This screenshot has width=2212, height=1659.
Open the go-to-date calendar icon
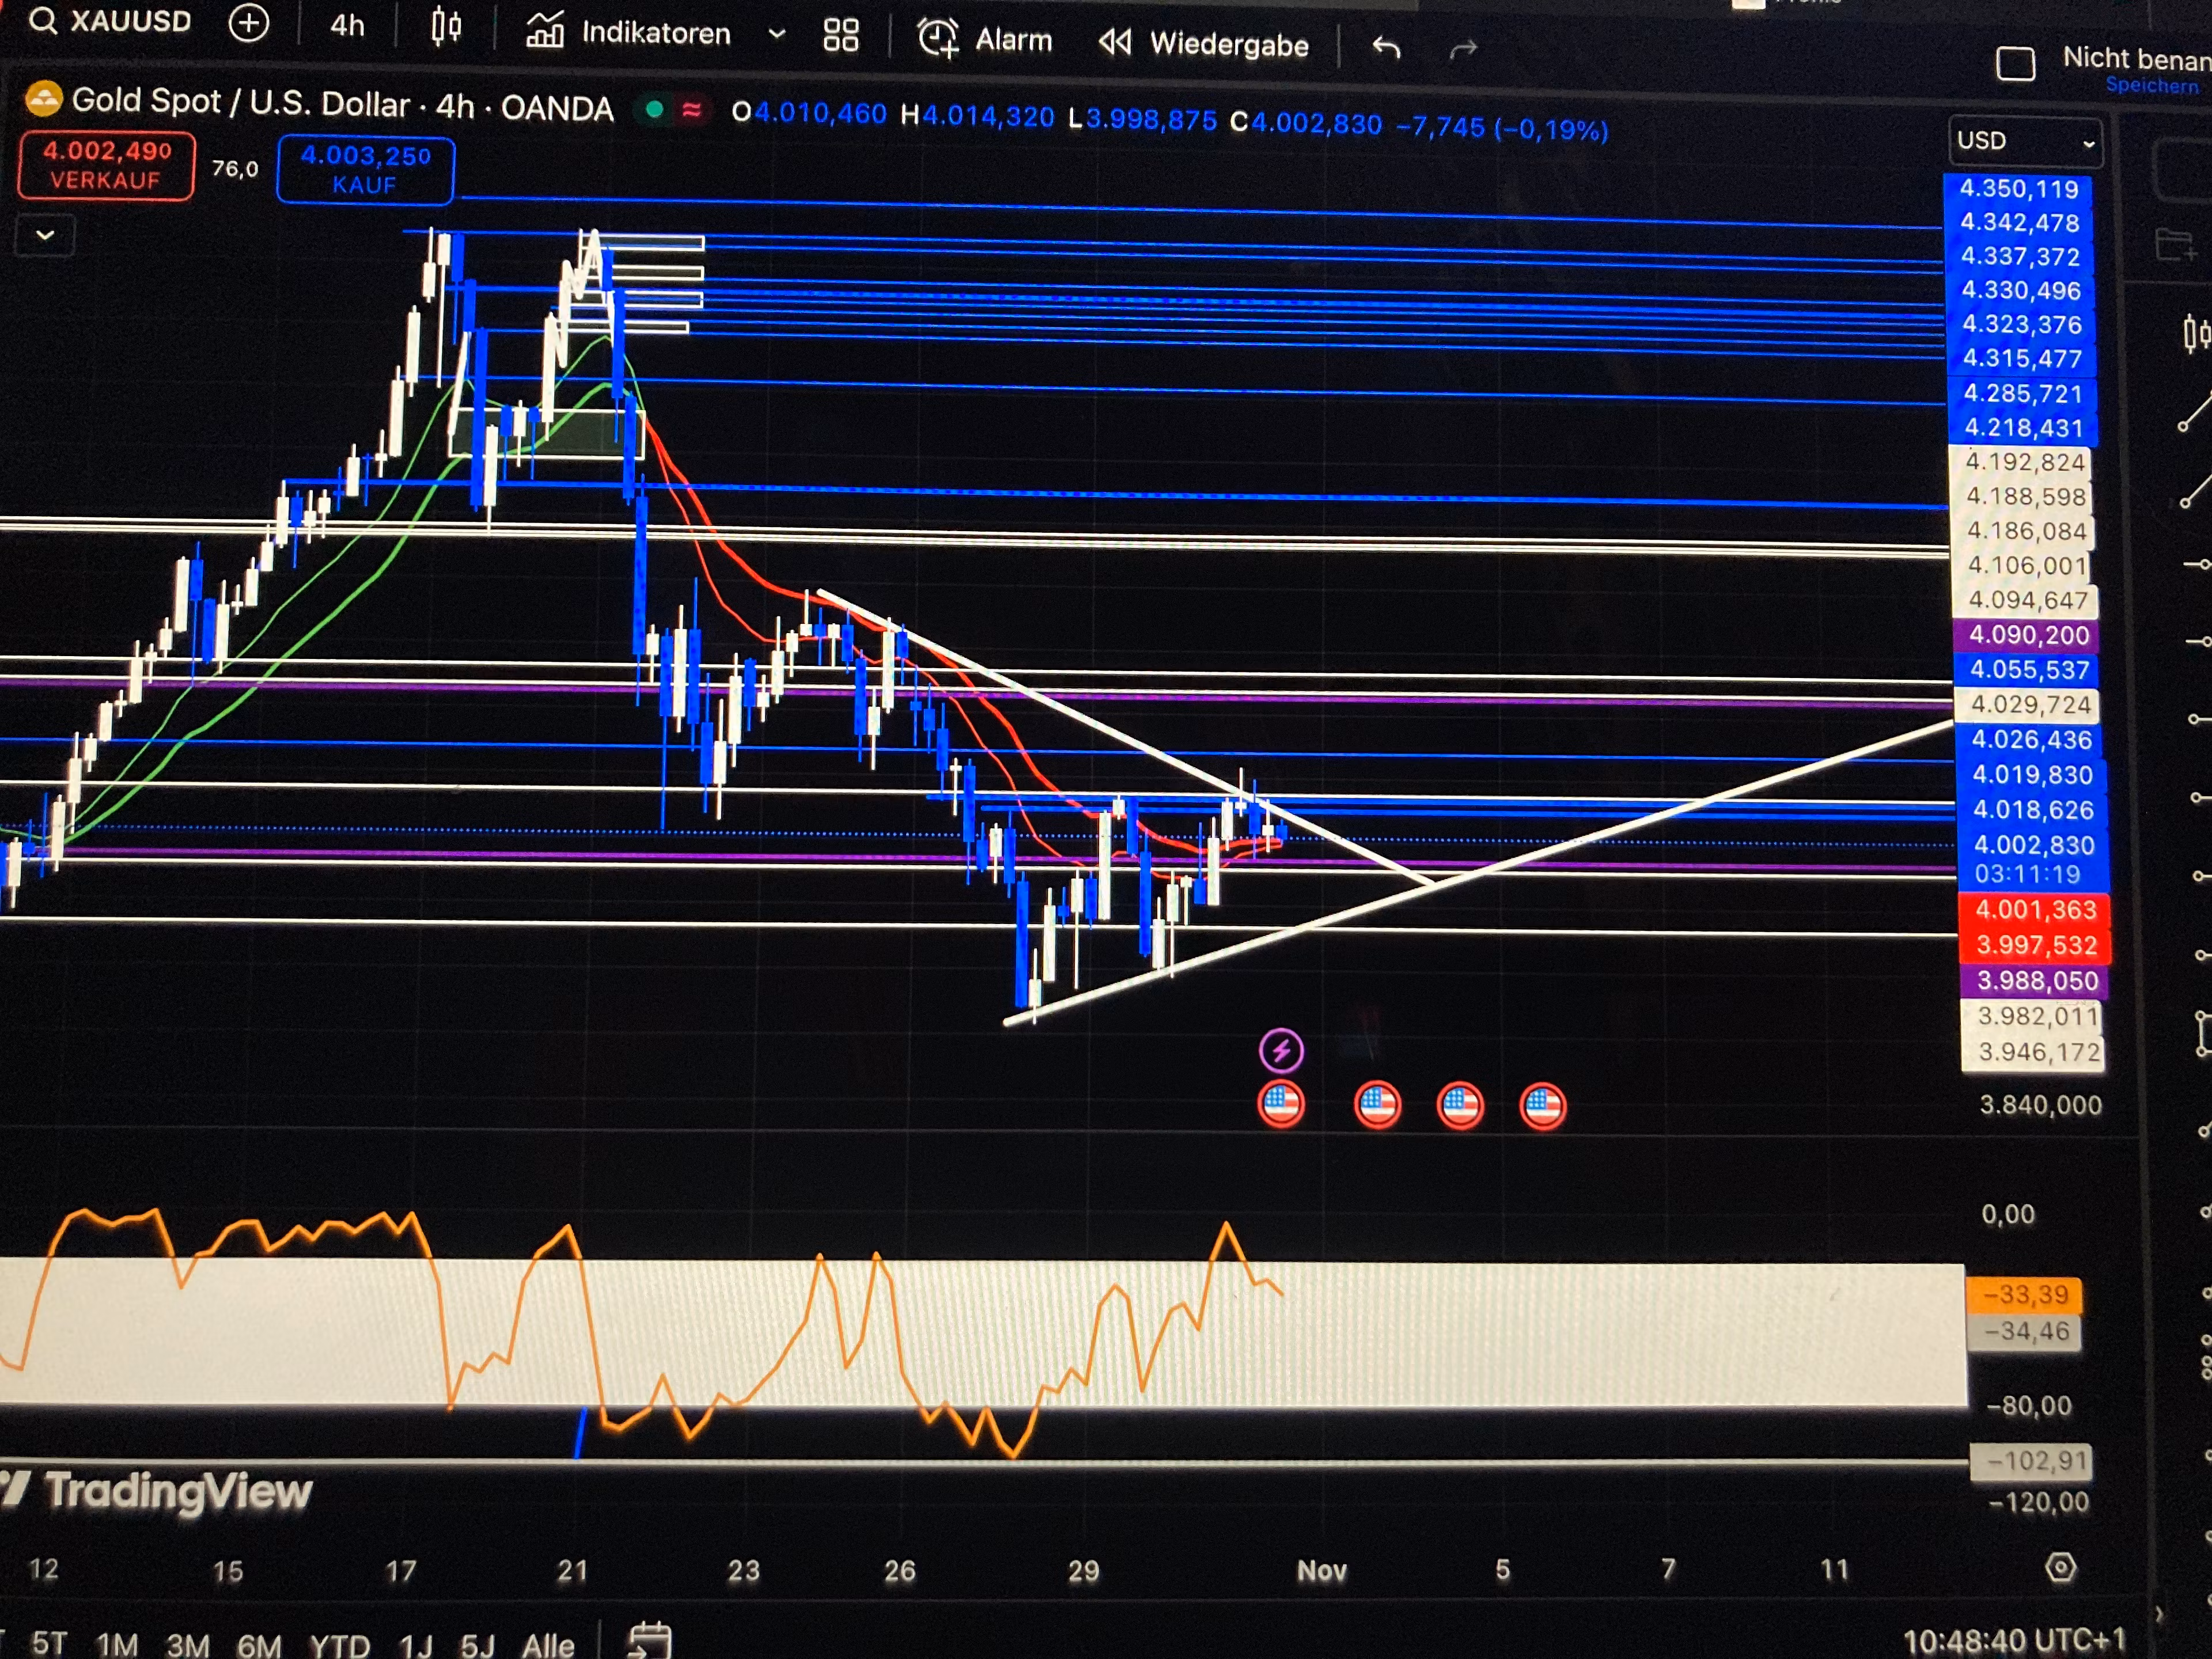(x=650, y=1641)
